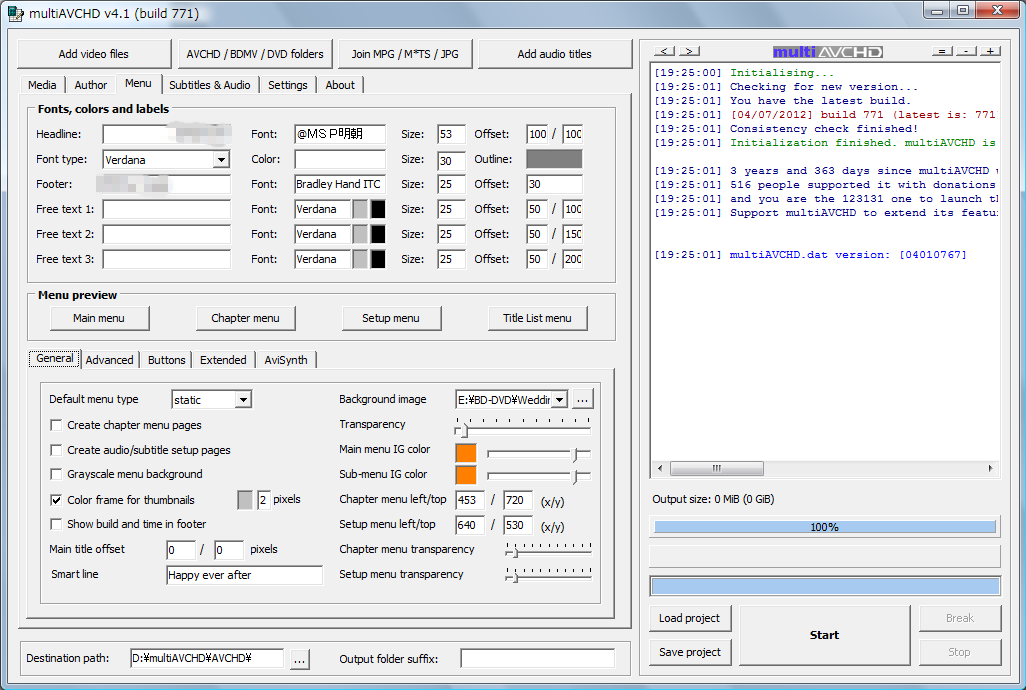Click the Main menu IG color slider
This screenshot has height=690, width=1026.
click(x=539, y=453)
